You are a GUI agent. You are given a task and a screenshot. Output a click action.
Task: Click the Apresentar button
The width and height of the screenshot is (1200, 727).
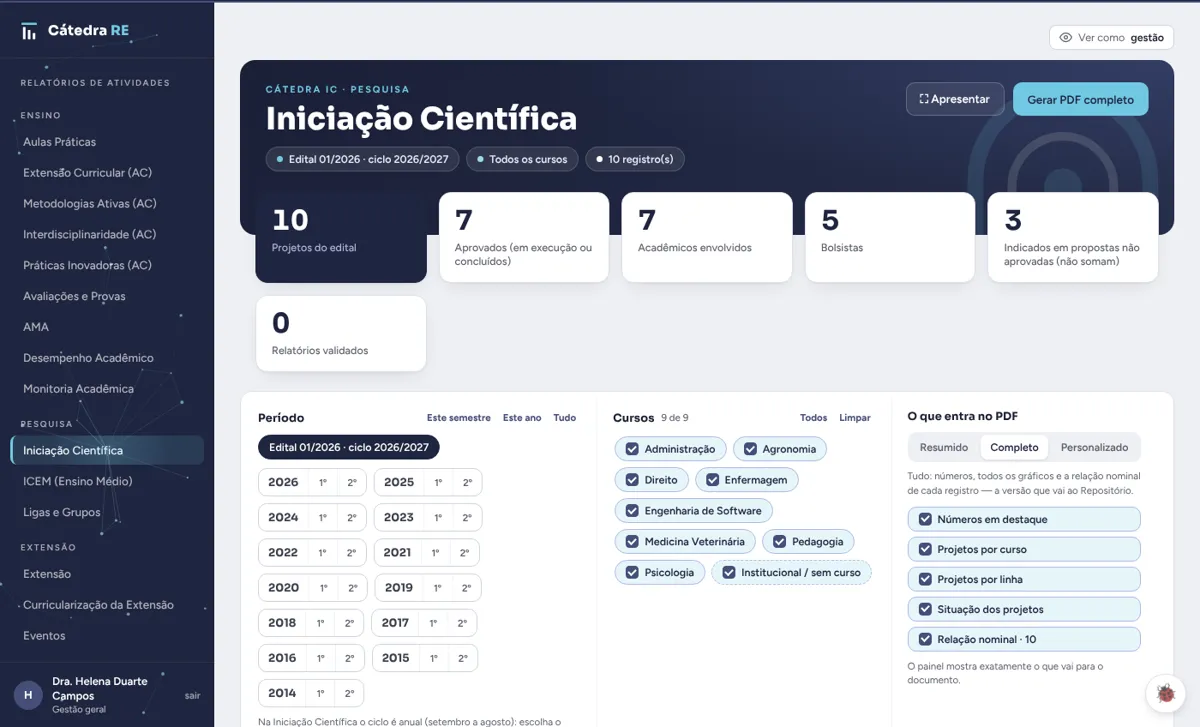pyautogui.click(x=955, y=99)
